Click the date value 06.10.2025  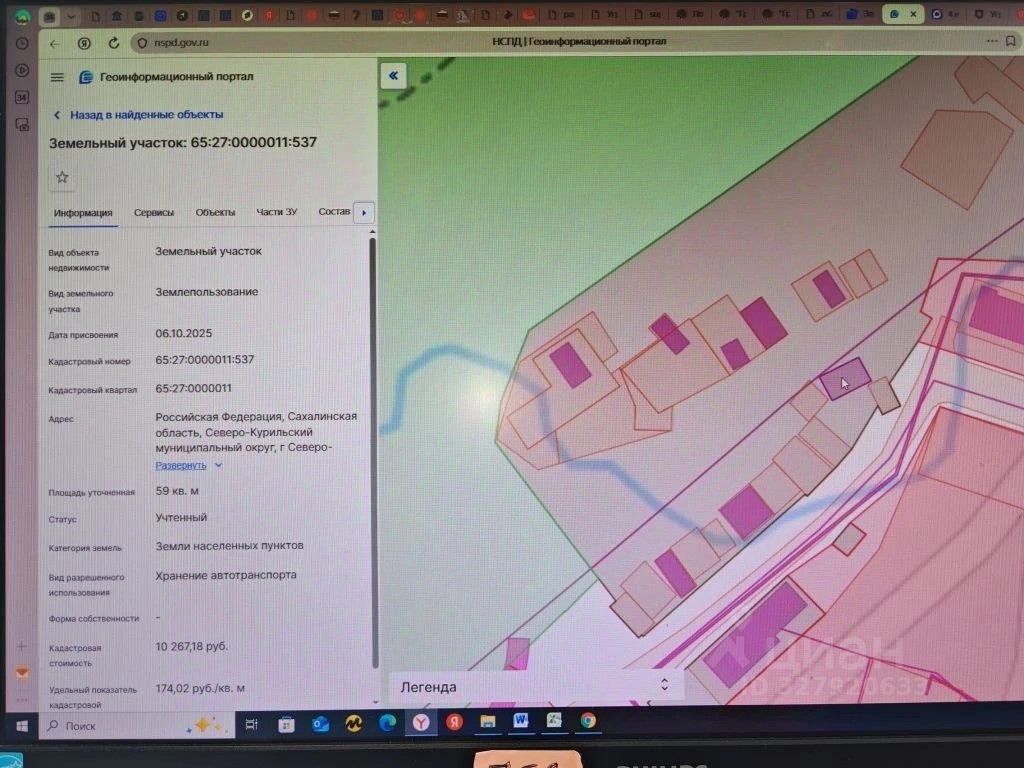(184, 334)
